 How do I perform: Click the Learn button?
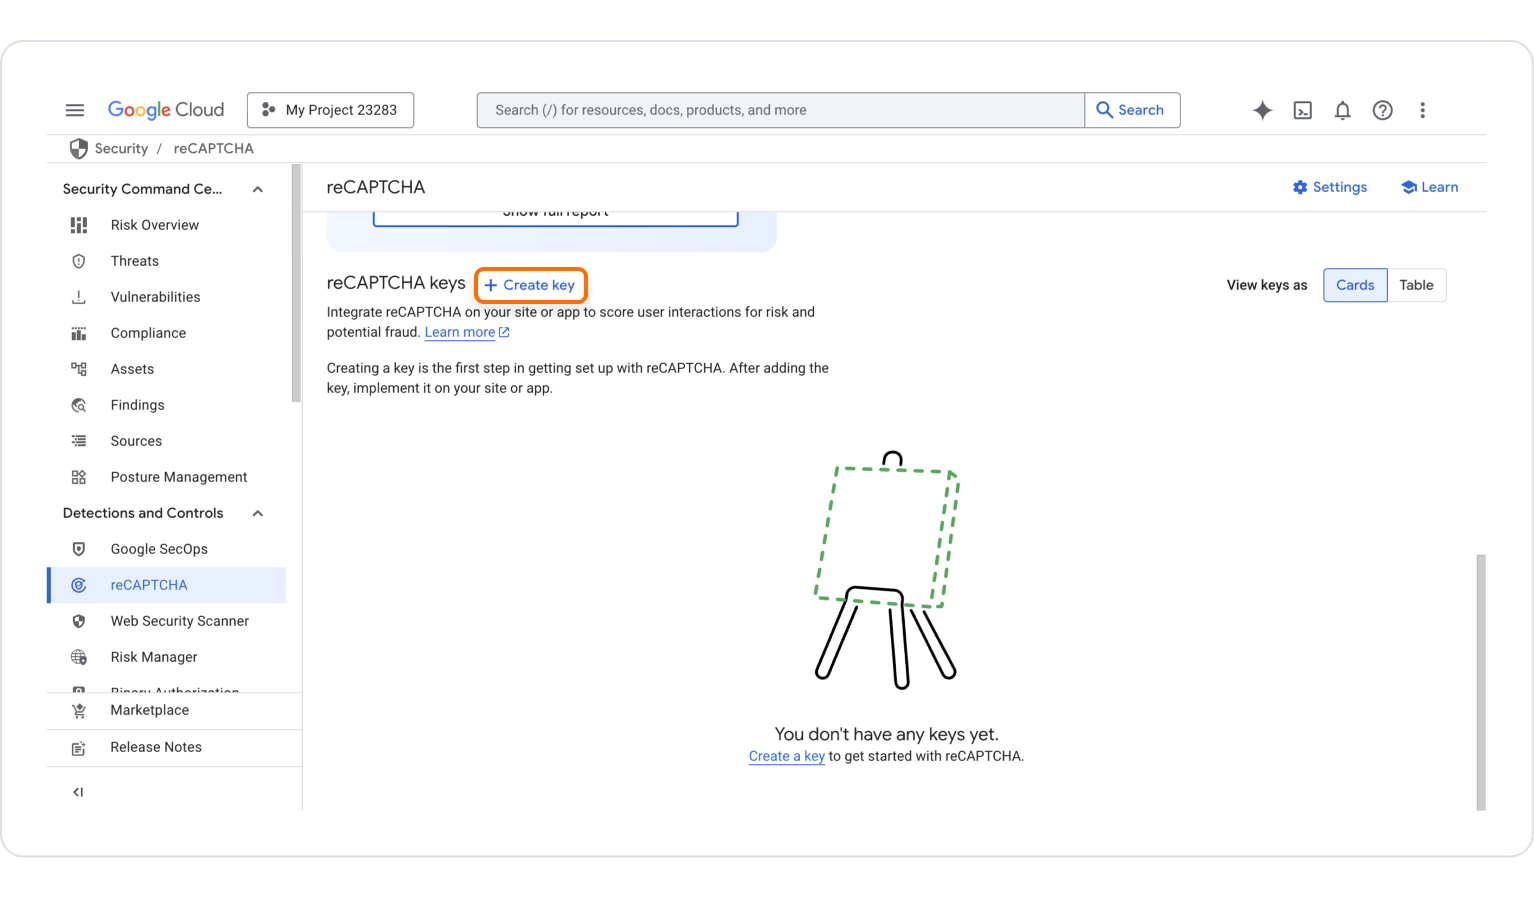pos(1429,187)
